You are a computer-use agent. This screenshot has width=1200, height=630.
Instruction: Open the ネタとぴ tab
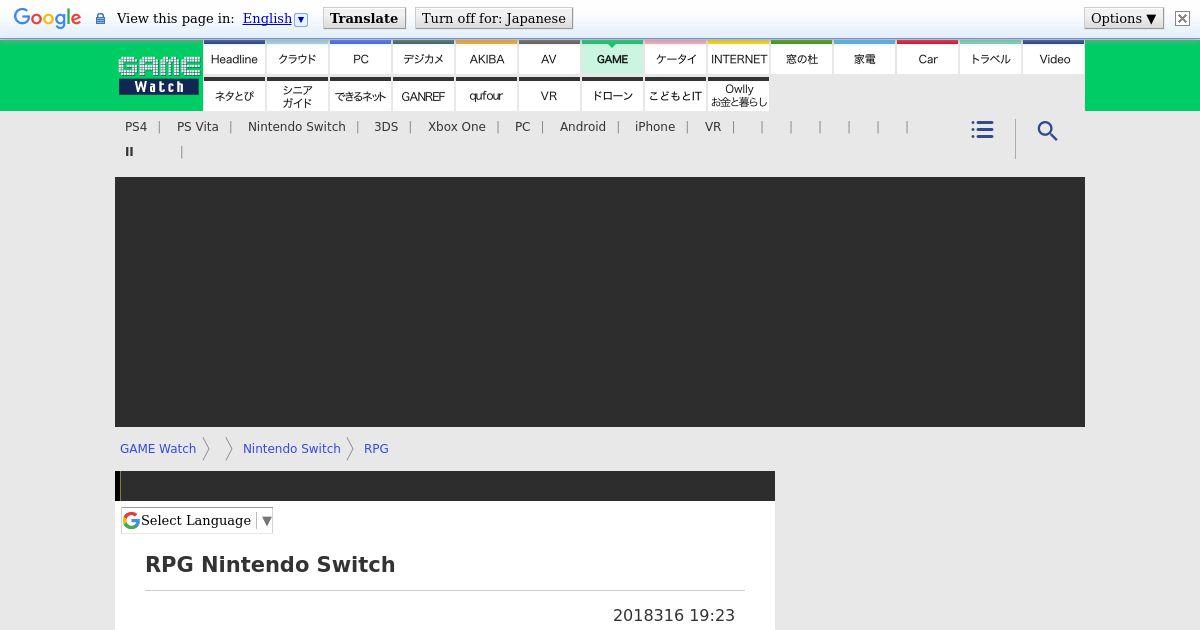pos(234,95)
